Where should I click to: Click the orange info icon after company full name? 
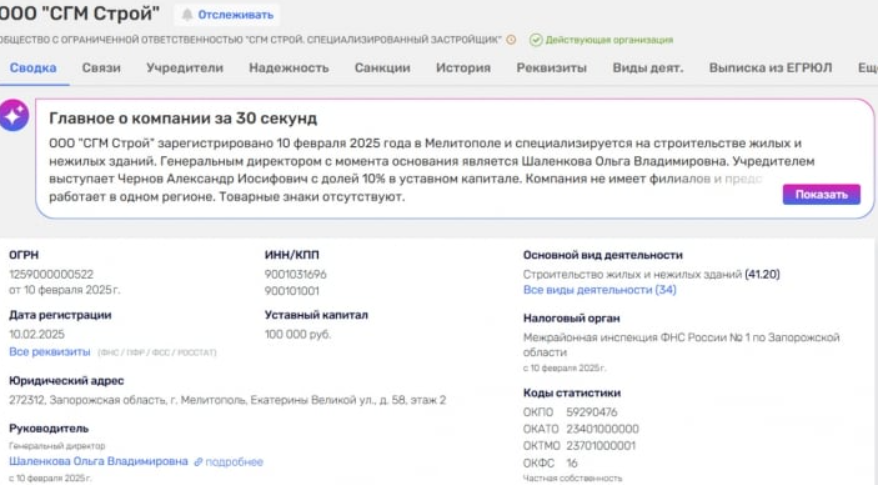point(511,40)
